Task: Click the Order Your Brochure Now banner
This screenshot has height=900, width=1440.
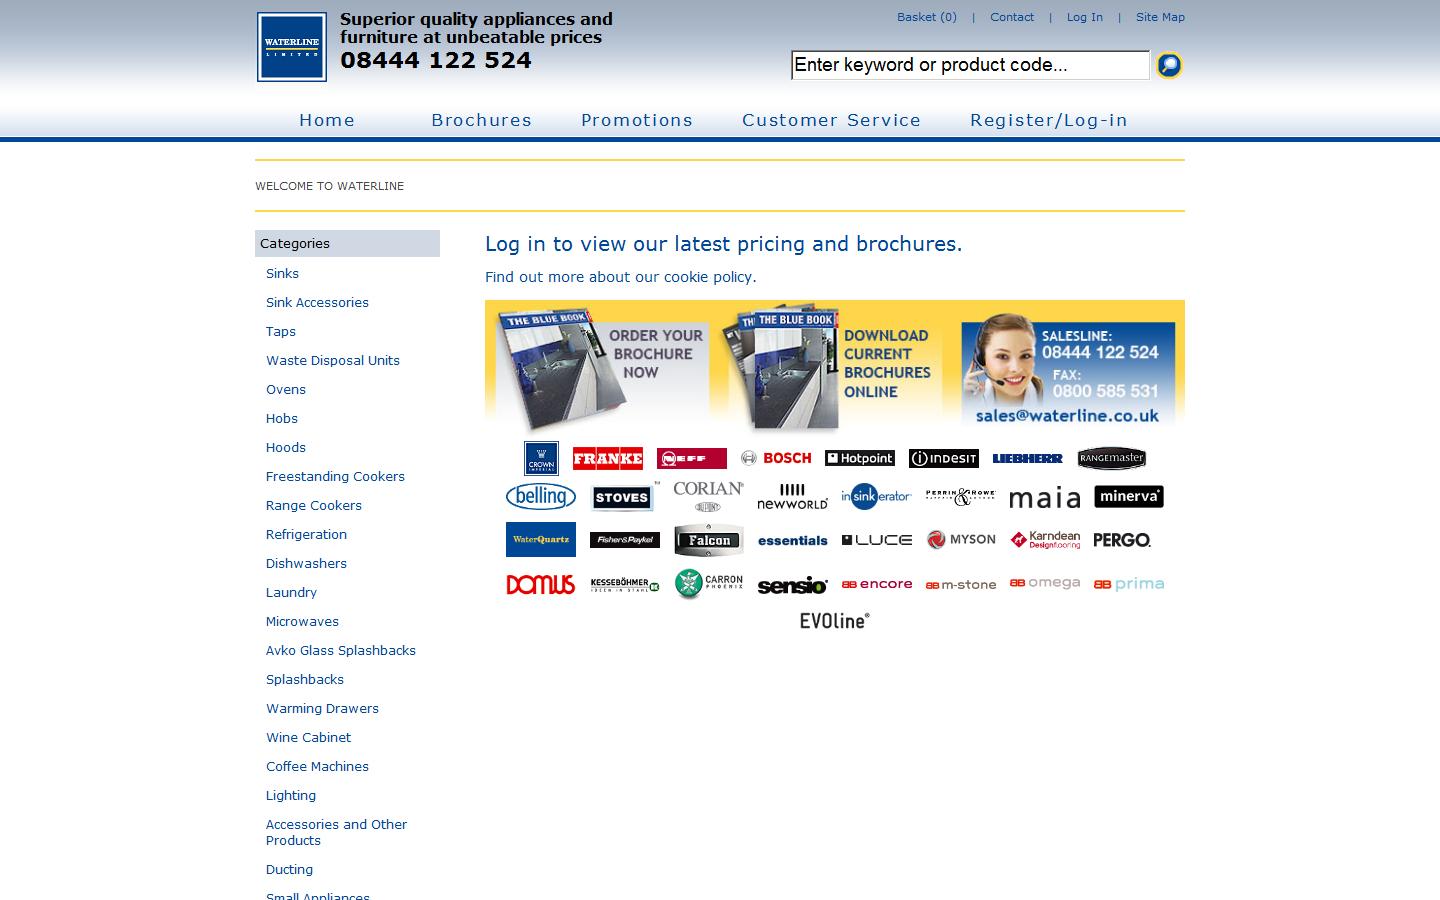Action: 600,365
